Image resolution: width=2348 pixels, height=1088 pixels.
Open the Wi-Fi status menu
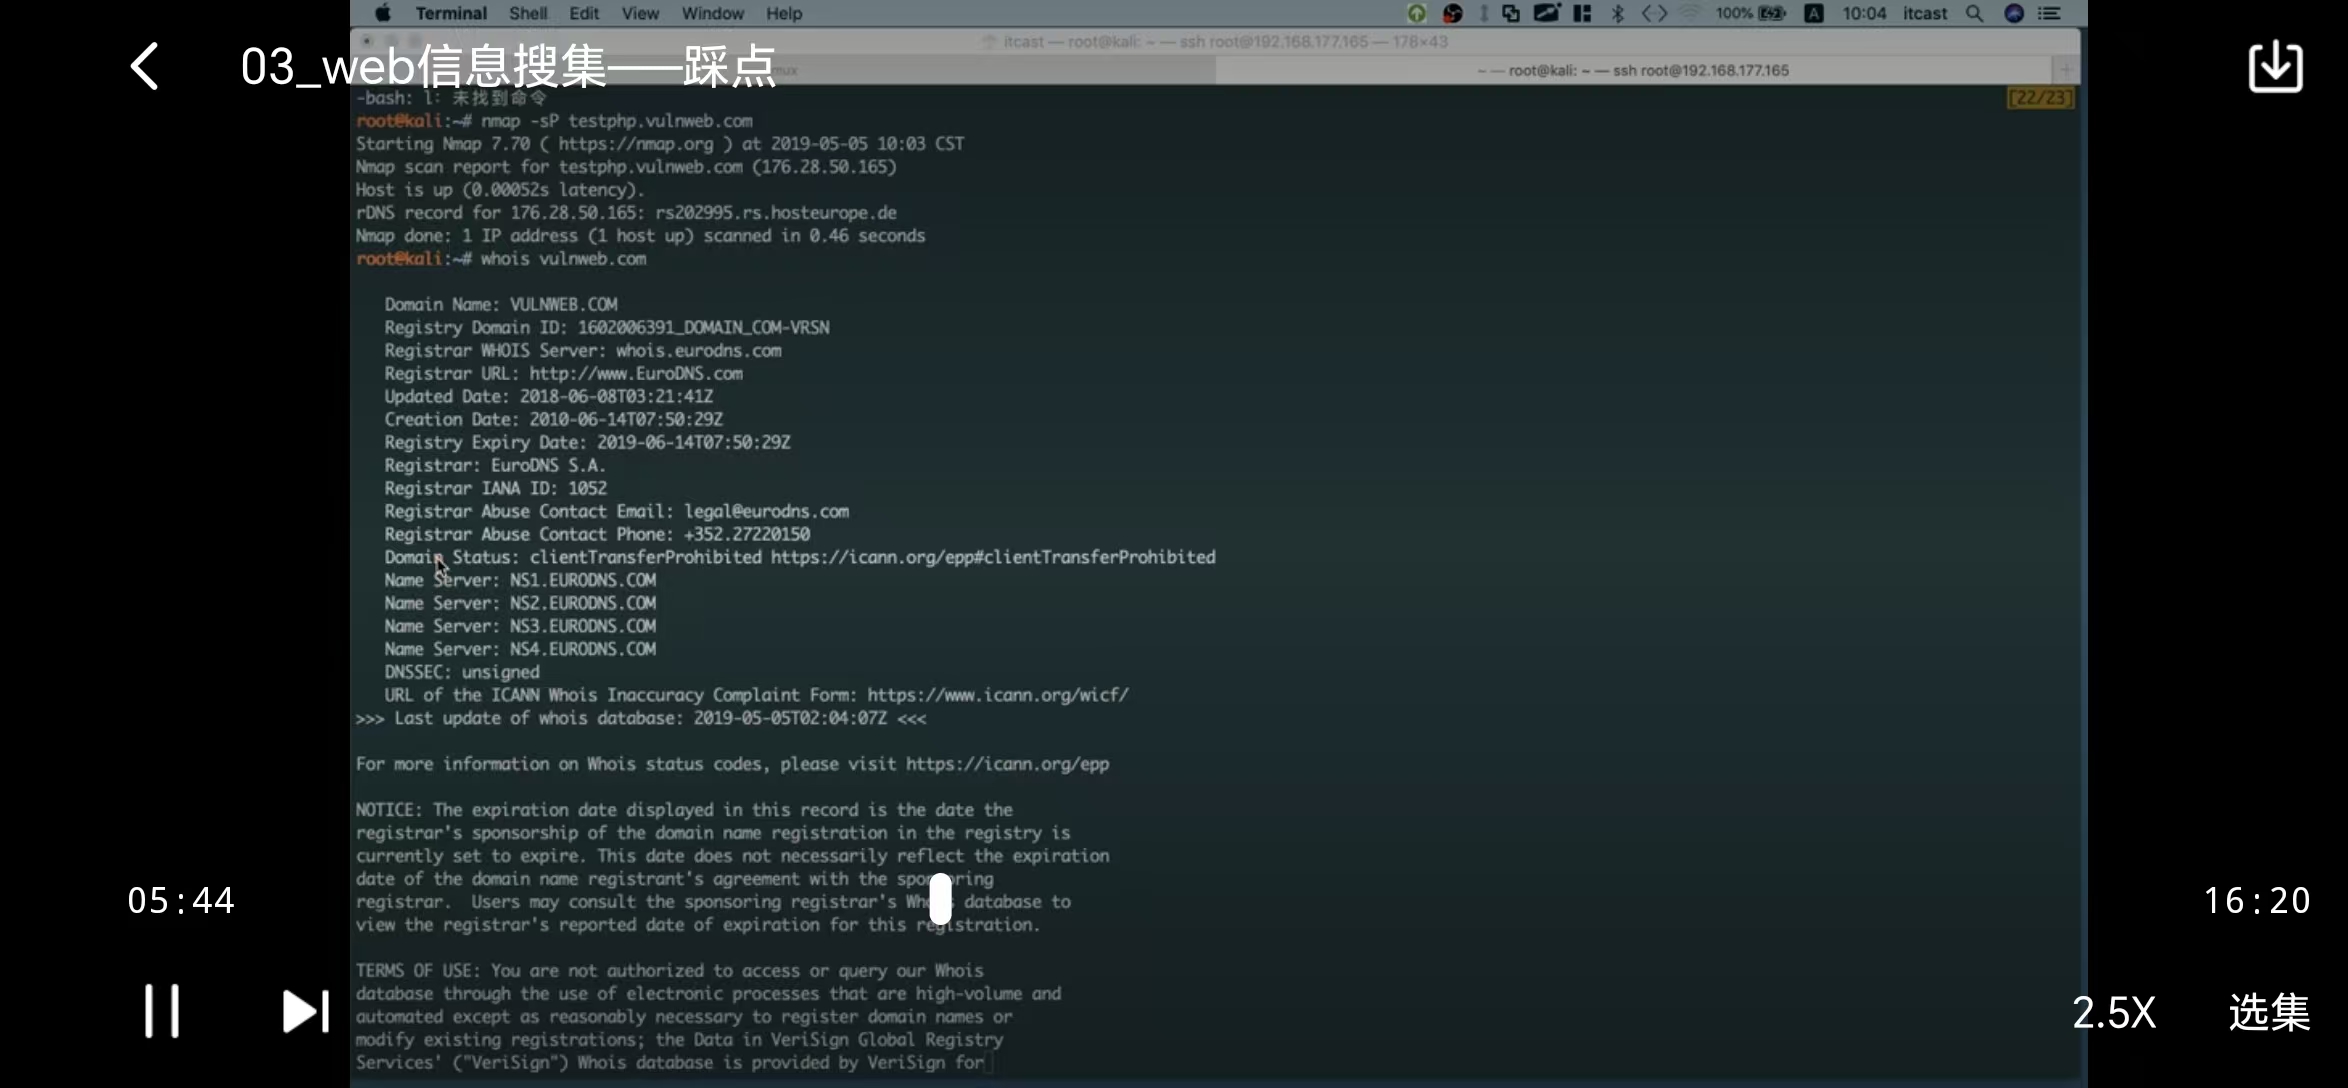click(x=1690, y=13)
